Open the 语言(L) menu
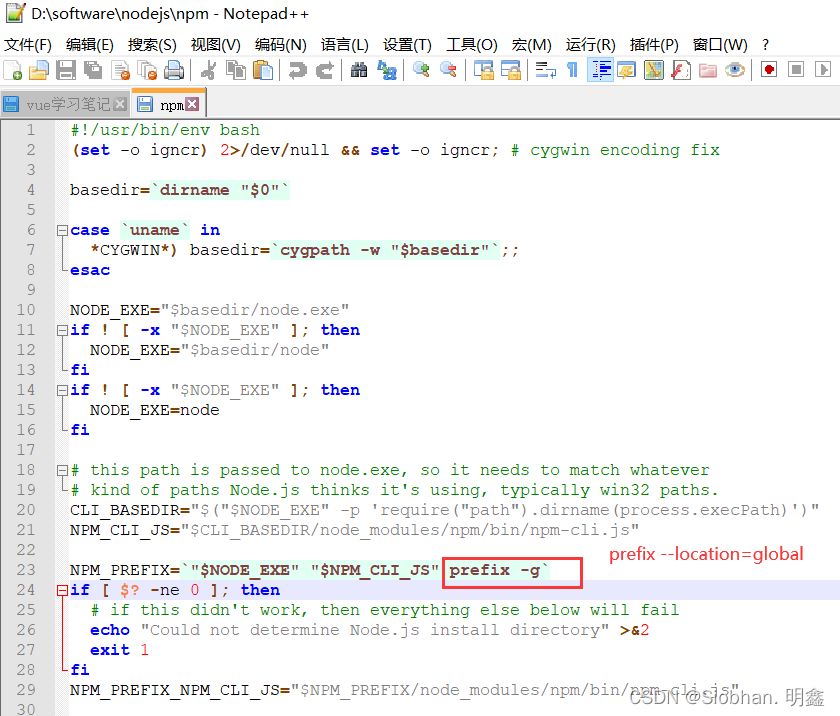This screenshot has width=840, height=716. pyautogui.click(x=344, y=45)
